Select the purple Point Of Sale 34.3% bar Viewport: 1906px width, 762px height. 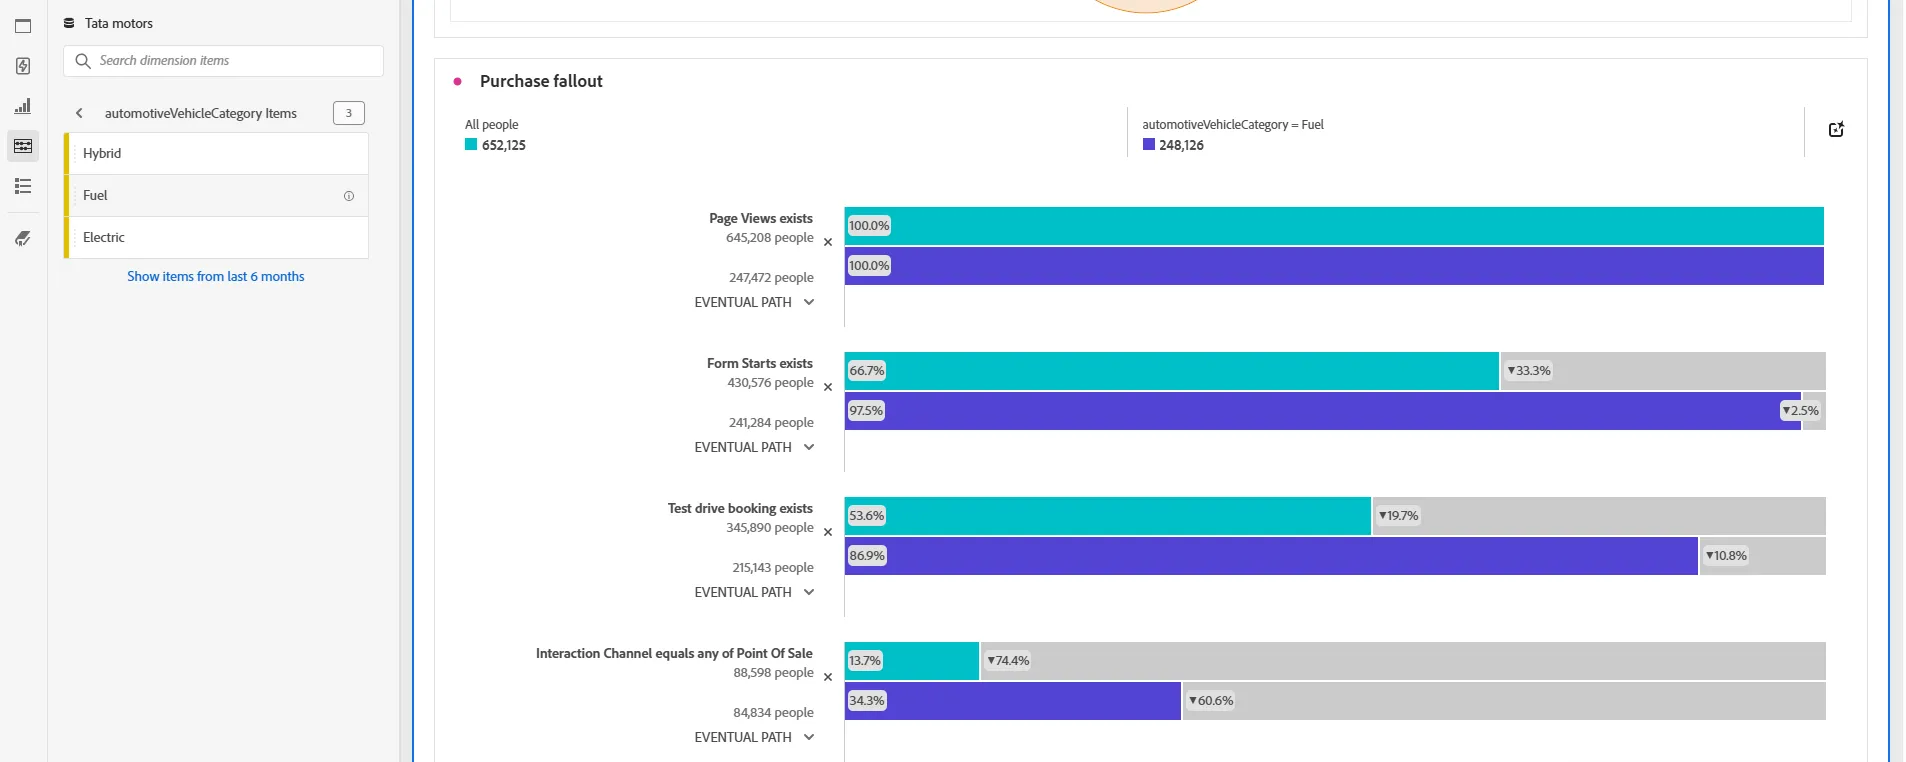click(1013, 701)
